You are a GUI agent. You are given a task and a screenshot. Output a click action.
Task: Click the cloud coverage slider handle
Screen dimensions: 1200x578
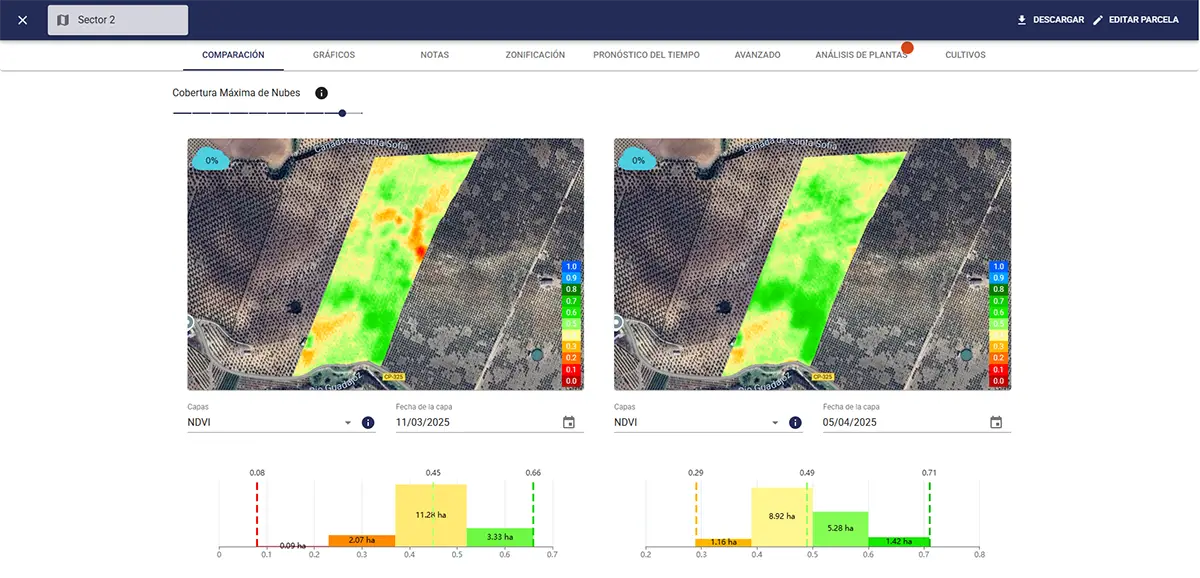[x=342, y=113]
